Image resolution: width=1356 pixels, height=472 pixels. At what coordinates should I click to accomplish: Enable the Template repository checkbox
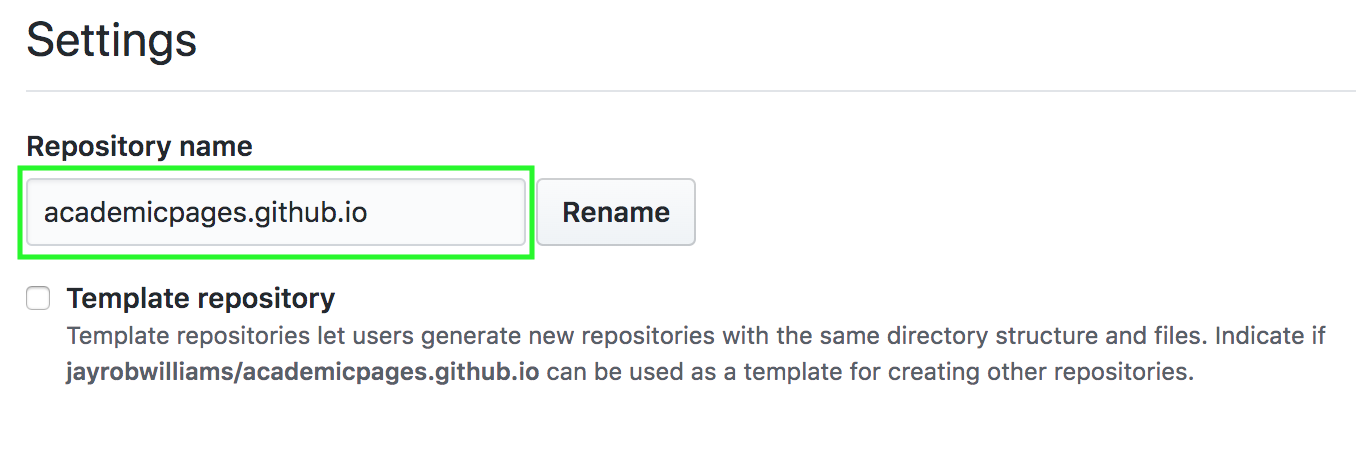38,298
